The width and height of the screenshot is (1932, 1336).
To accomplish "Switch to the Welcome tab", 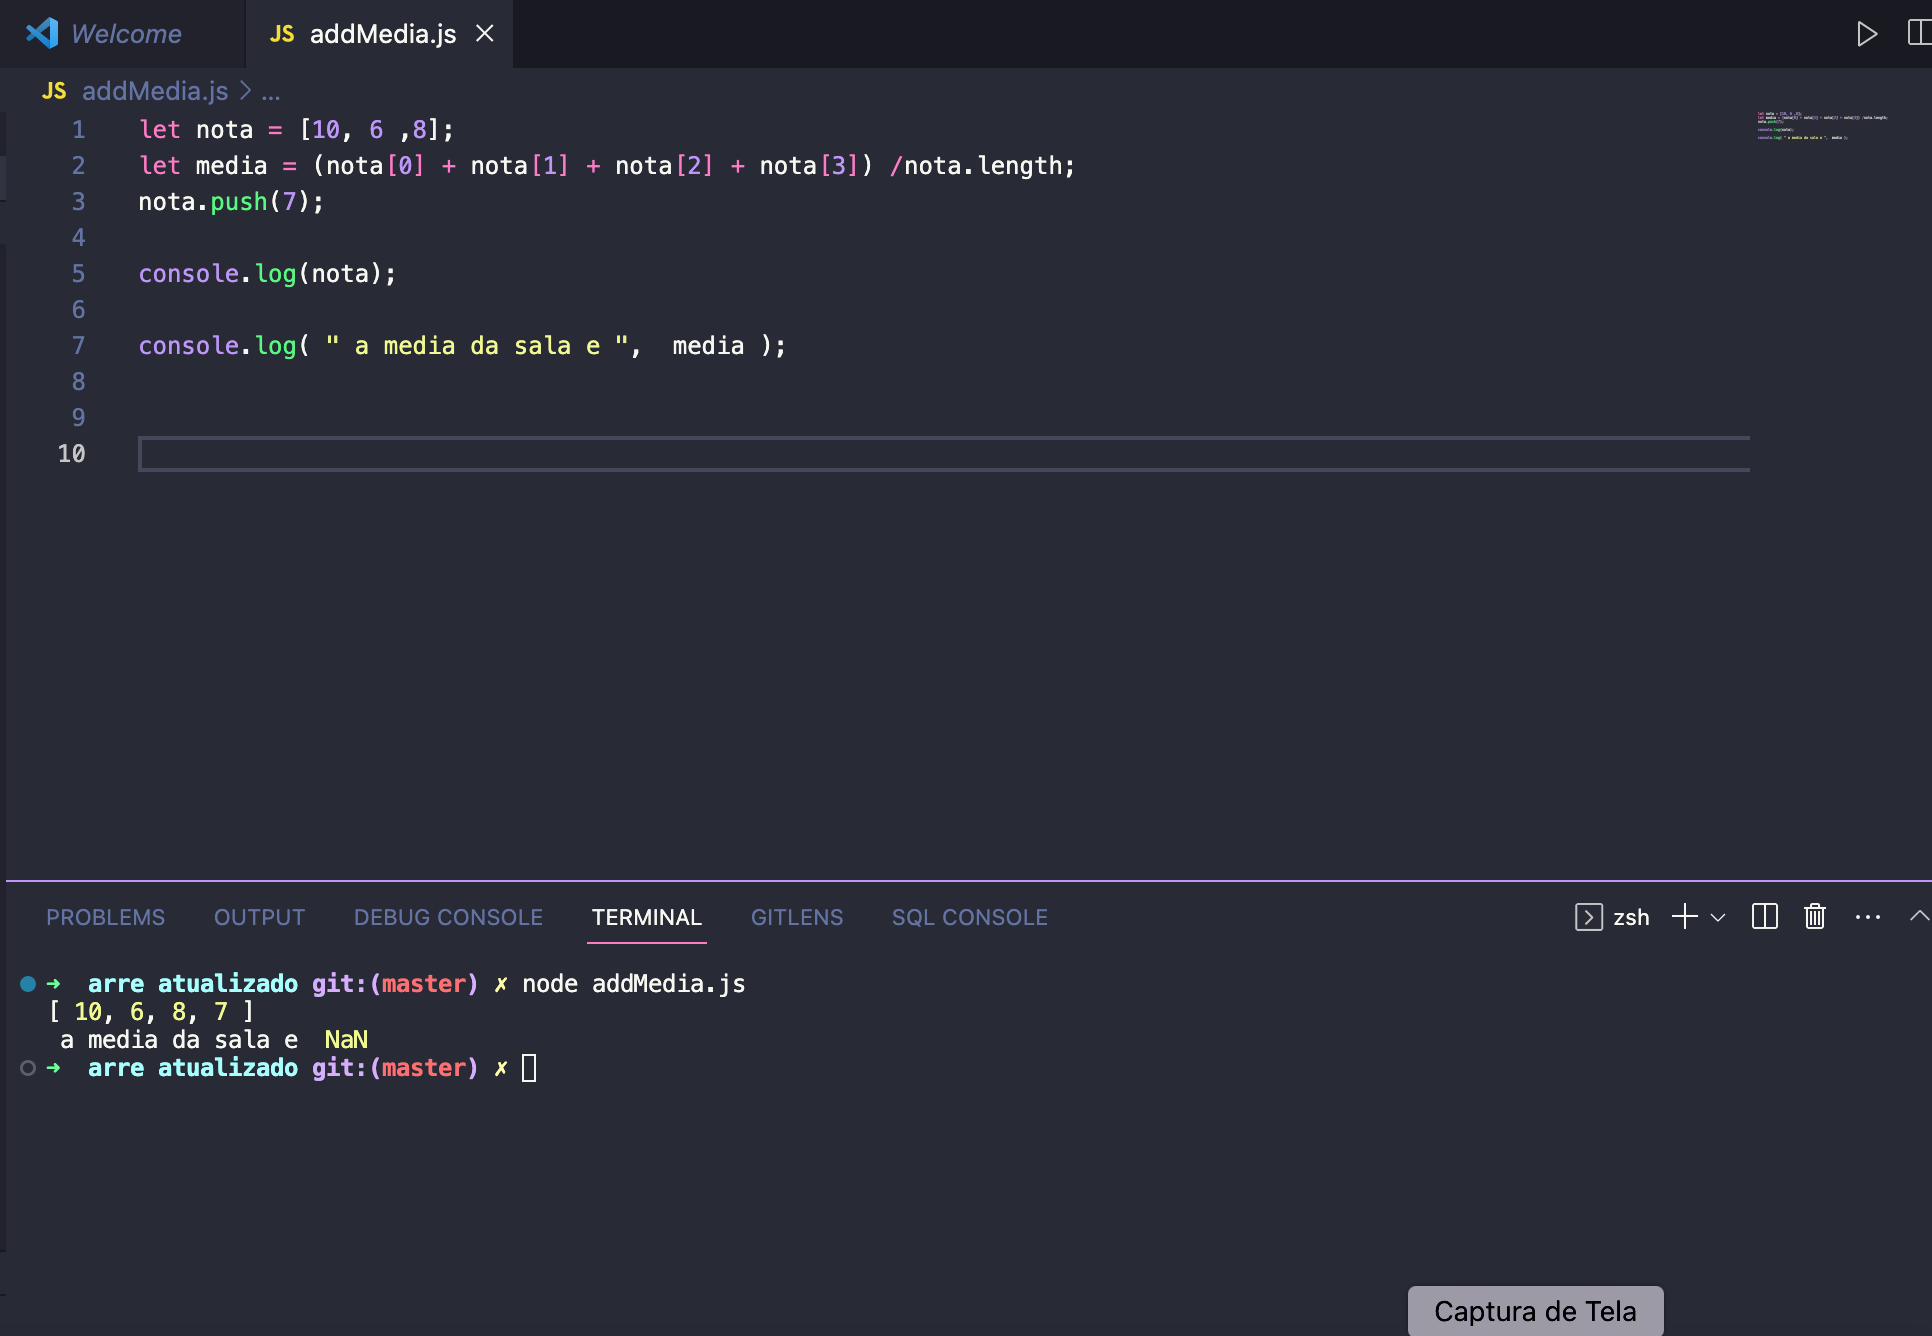I will (x=122, y=34).
